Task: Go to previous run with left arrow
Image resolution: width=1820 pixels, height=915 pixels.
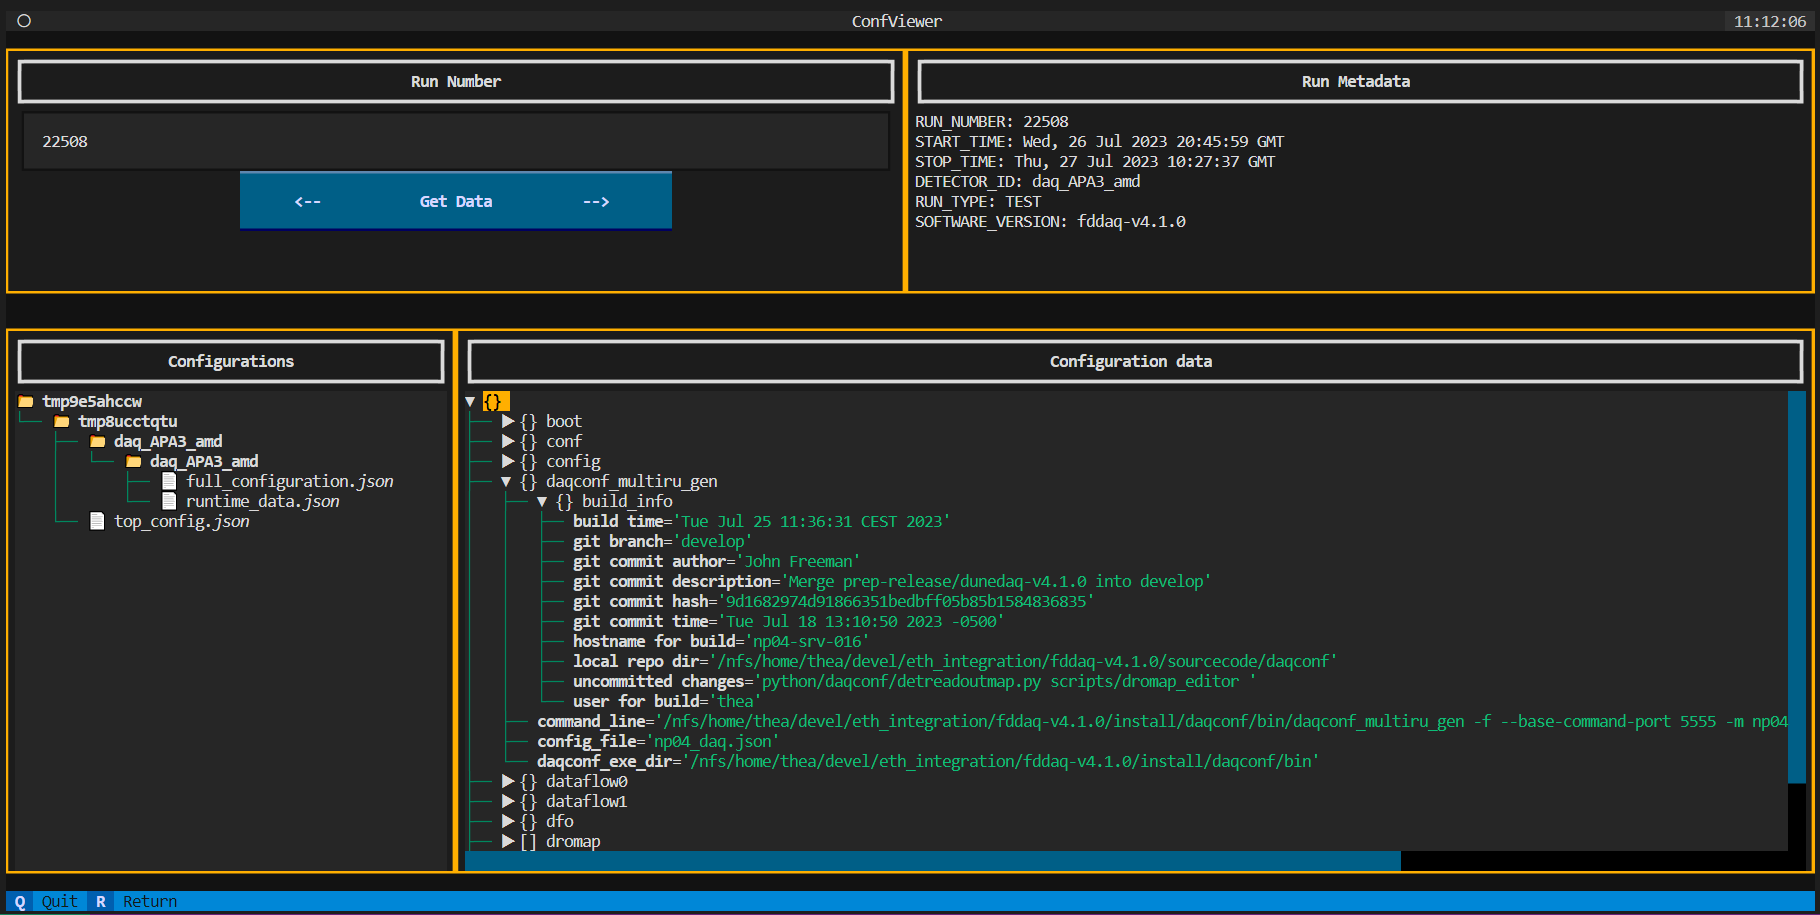Action: [308, 201]
